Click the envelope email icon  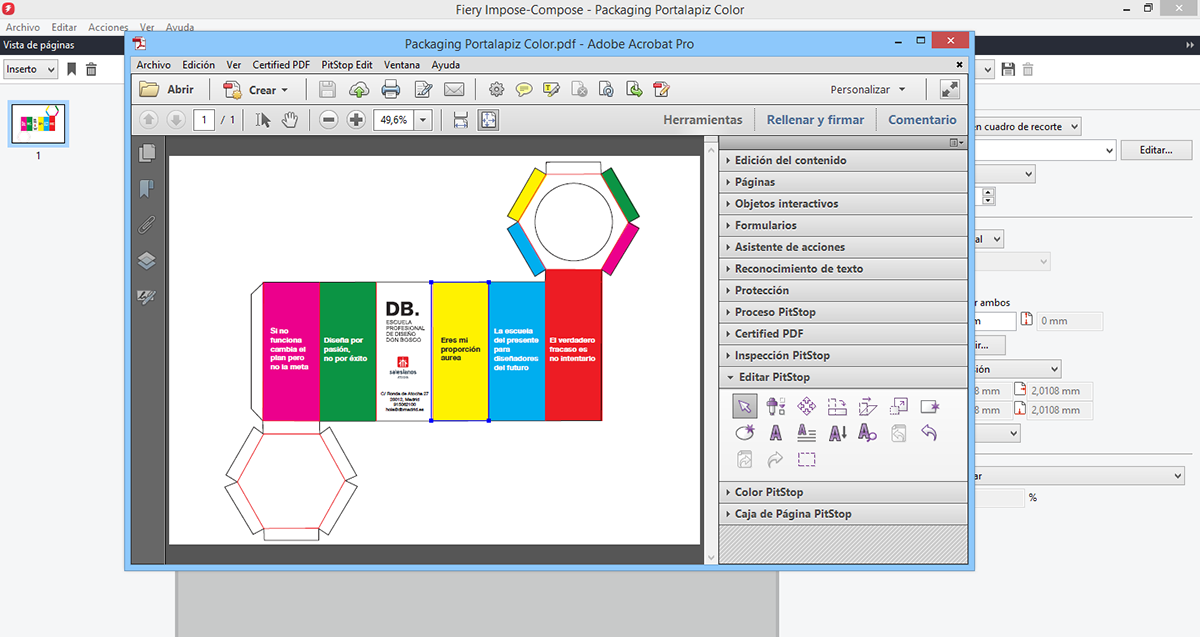(454, 90)
